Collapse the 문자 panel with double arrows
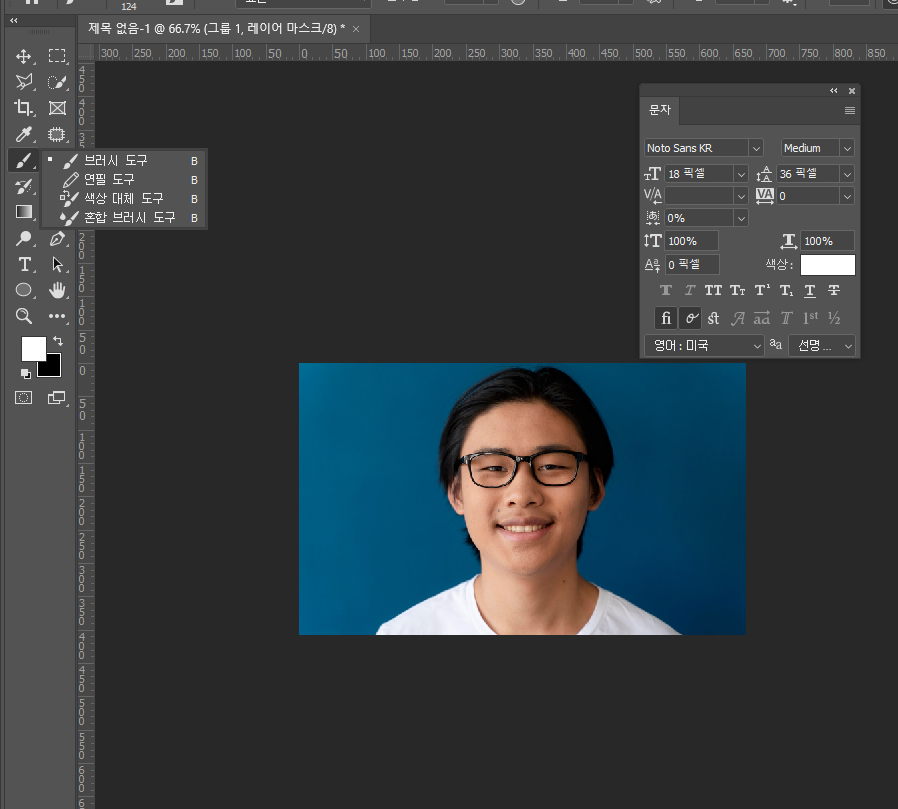 pos(834,90)
